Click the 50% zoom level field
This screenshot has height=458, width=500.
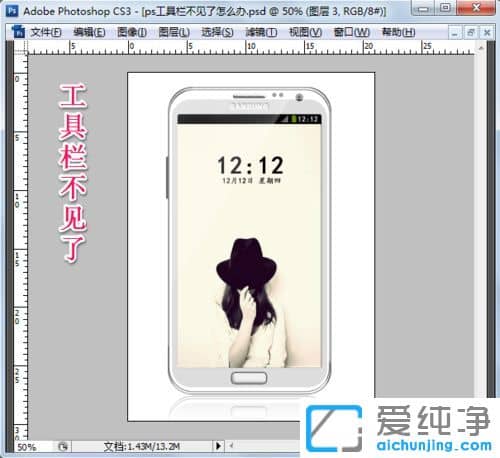(x=33, y=447)
